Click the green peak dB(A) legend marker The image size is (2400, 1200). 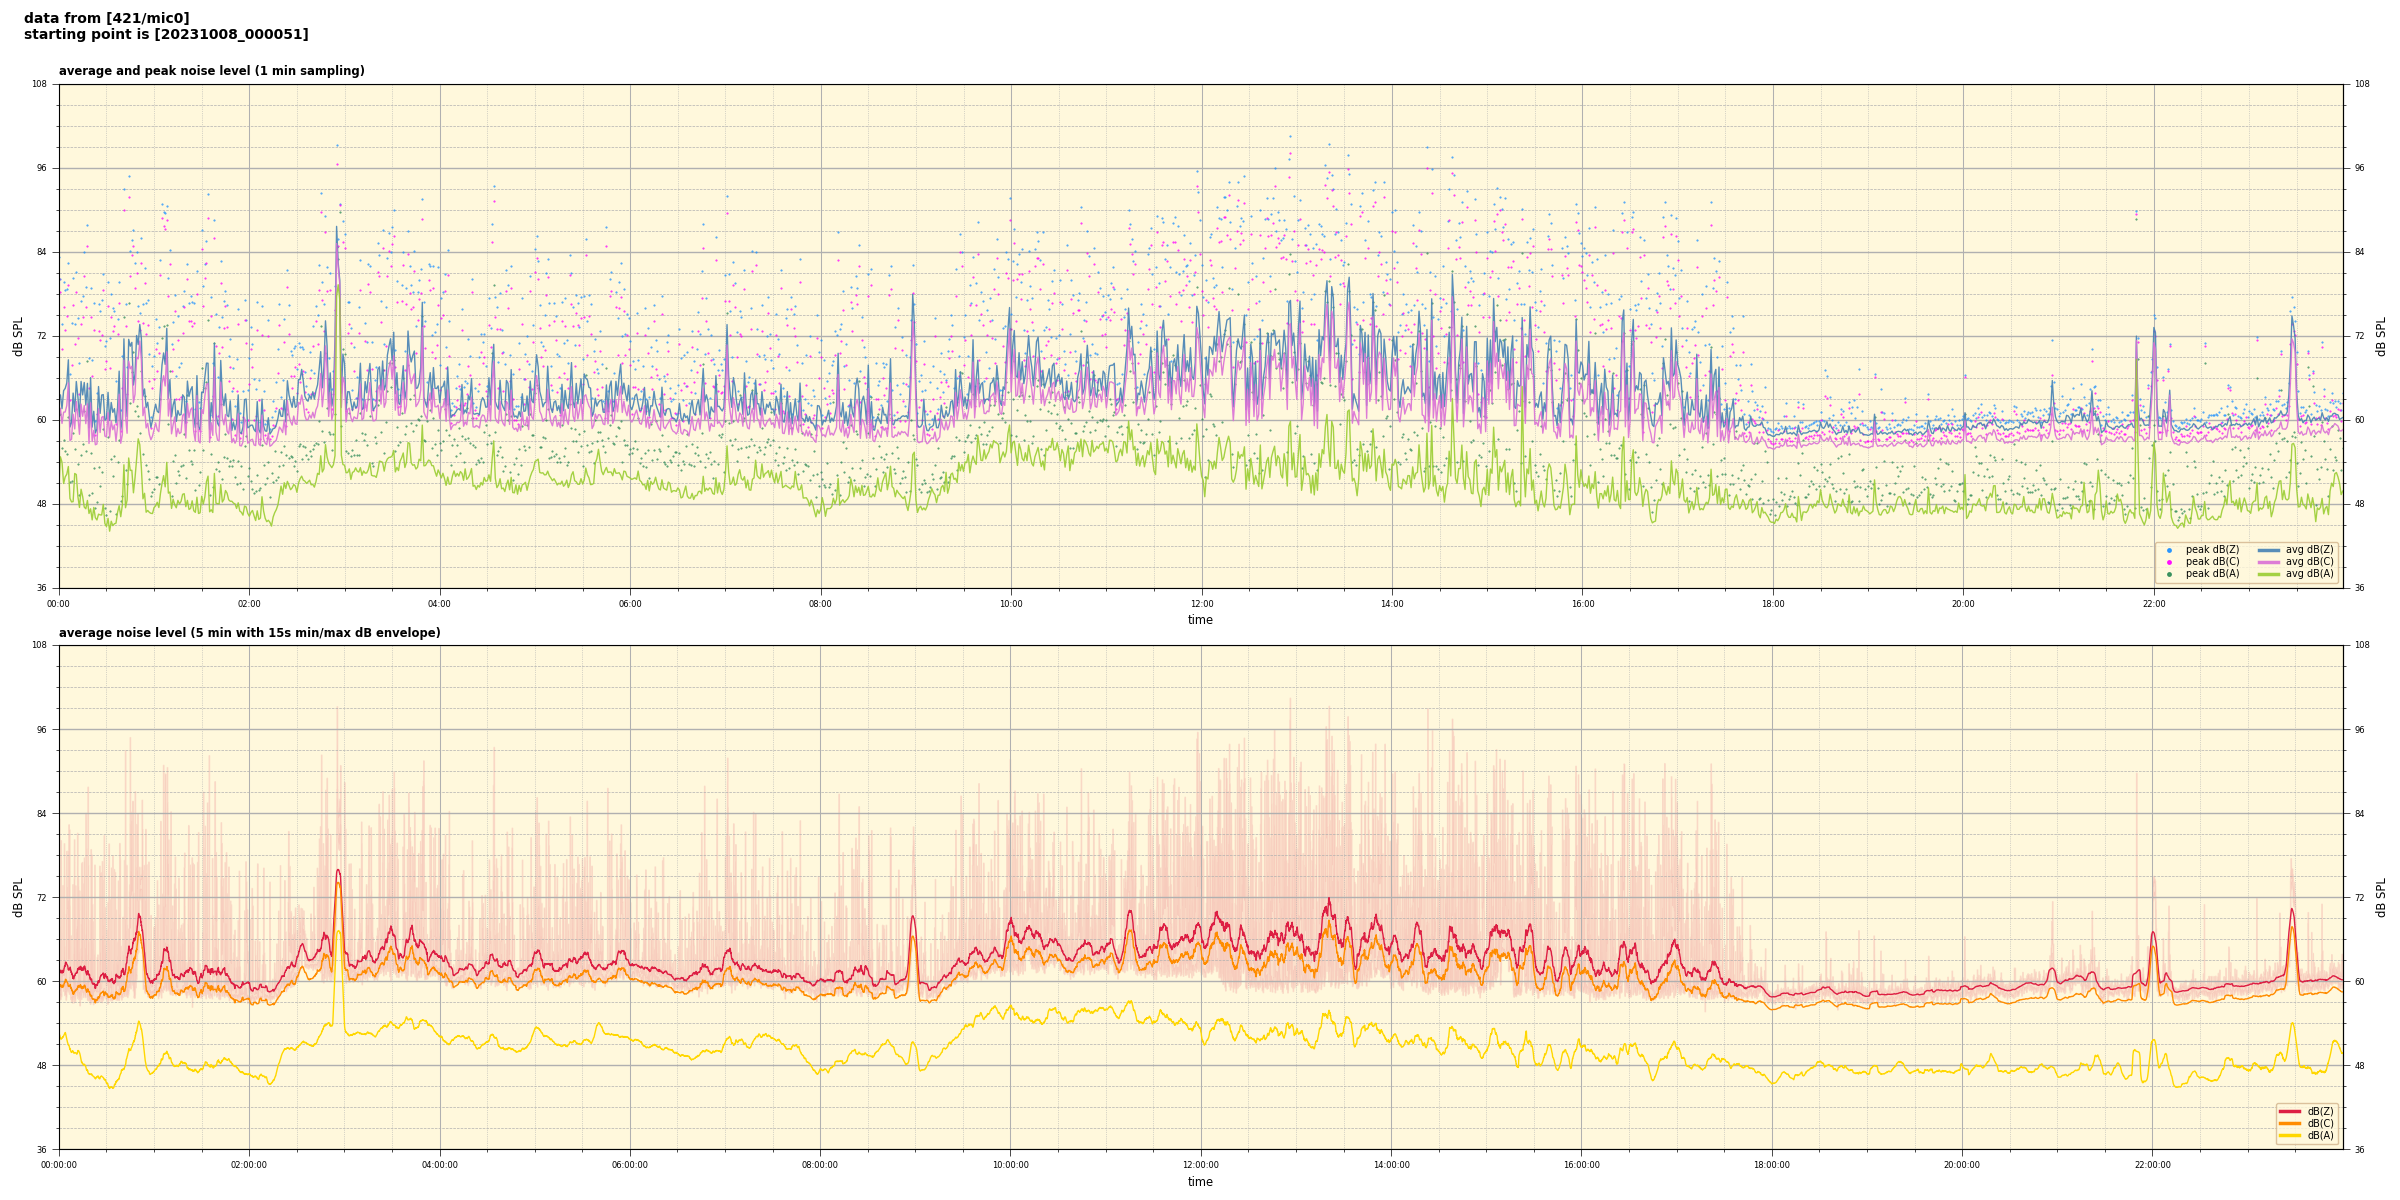pos(2169,574)
